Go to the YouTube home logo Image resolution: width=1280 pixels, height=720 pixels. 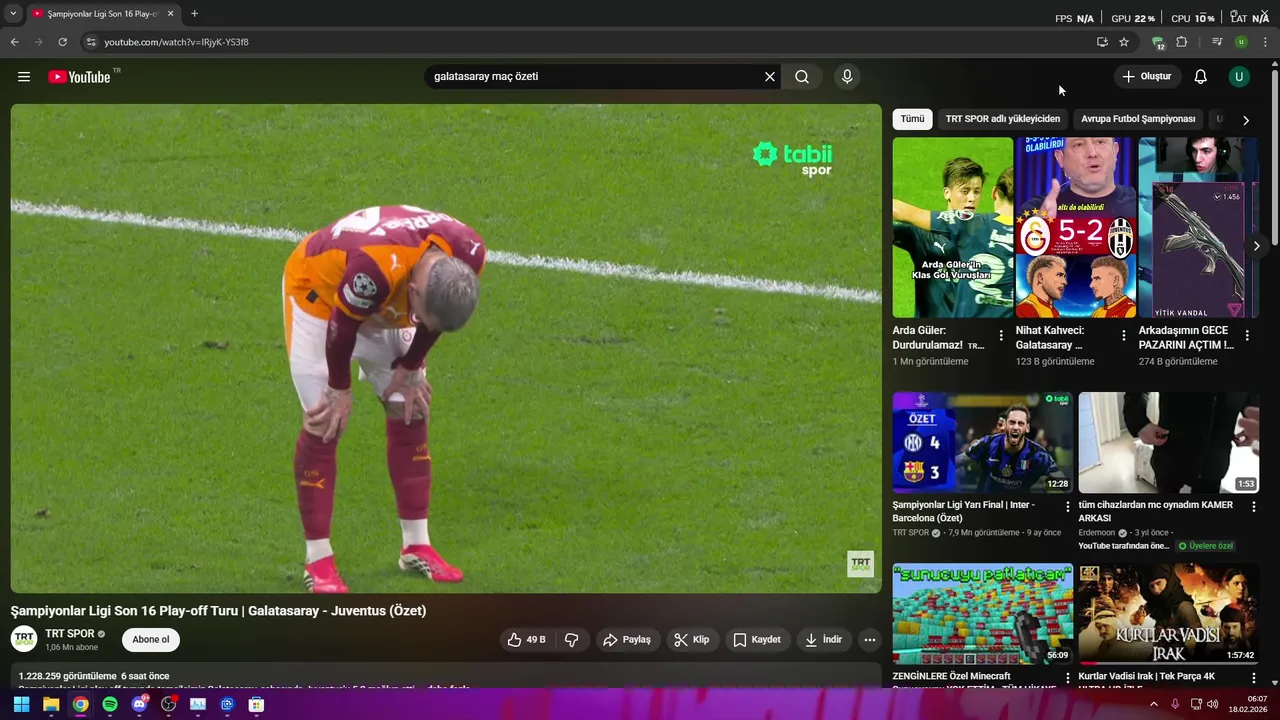point(79,77)
